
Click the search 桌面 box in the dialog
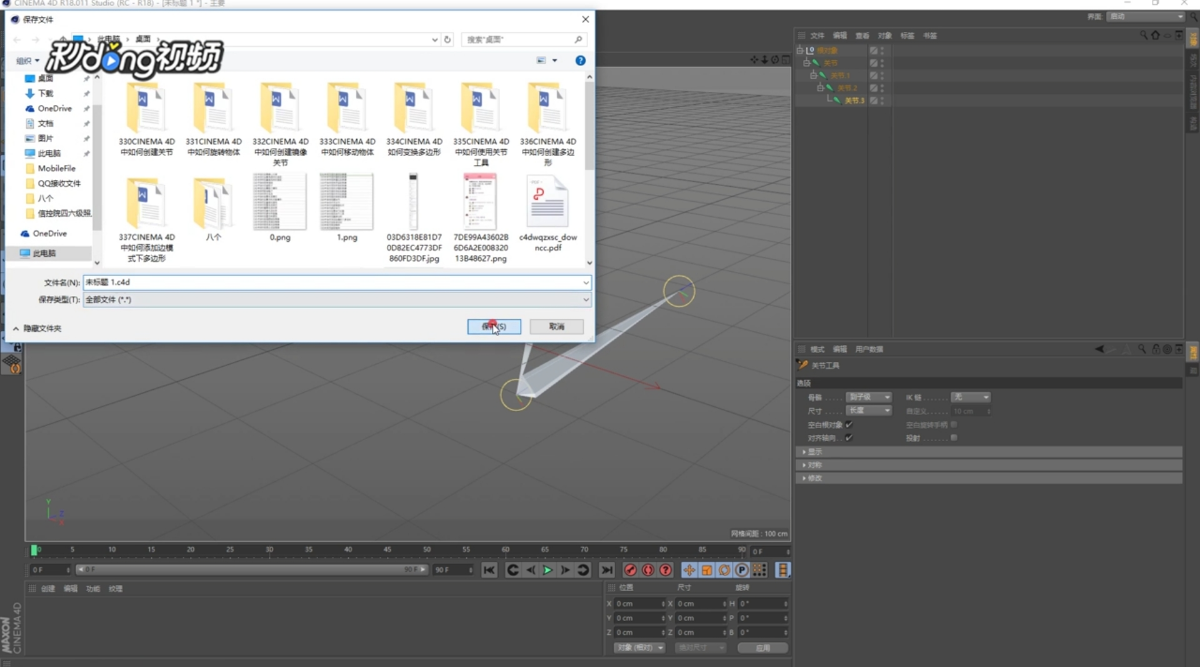pos(523,40)
